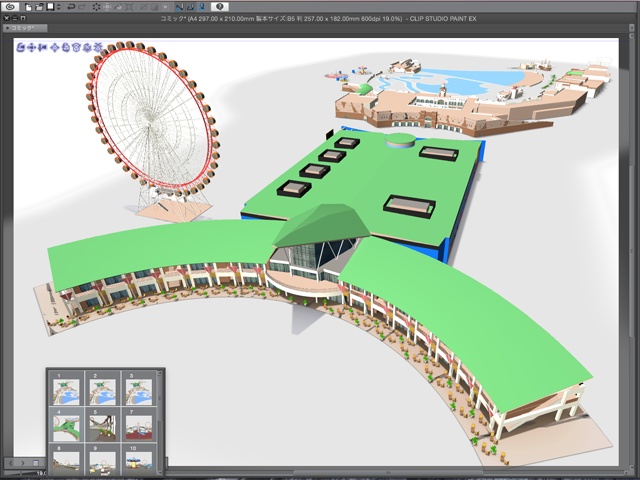Select the object rotate vertical axis icon
The image size is (640, 480).
tap(87, 47)
